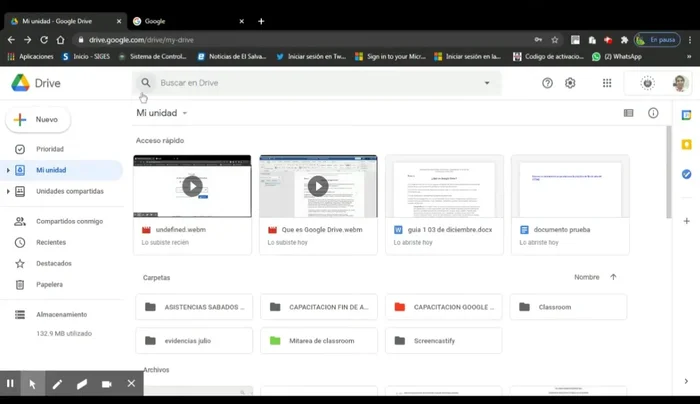Open Unidades compartidas
This screenshot has width=700, height=404.
pos(70,191)
